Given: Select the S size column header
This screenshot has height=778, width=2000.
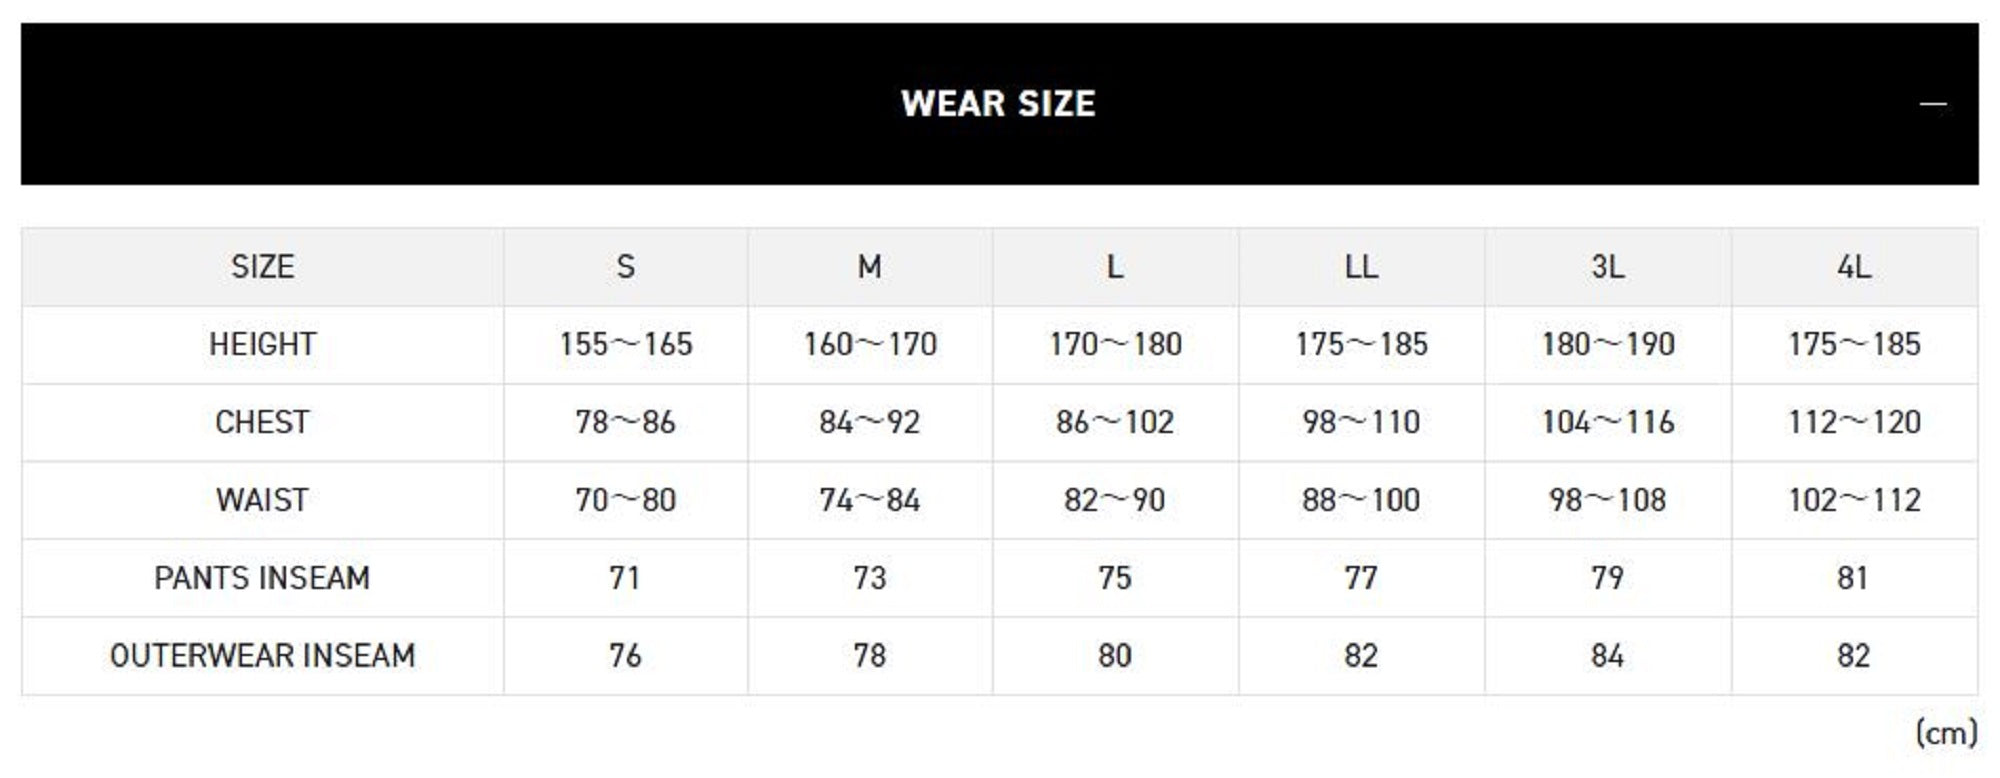Looking at the screenshot, I should (x=625, y=267).
